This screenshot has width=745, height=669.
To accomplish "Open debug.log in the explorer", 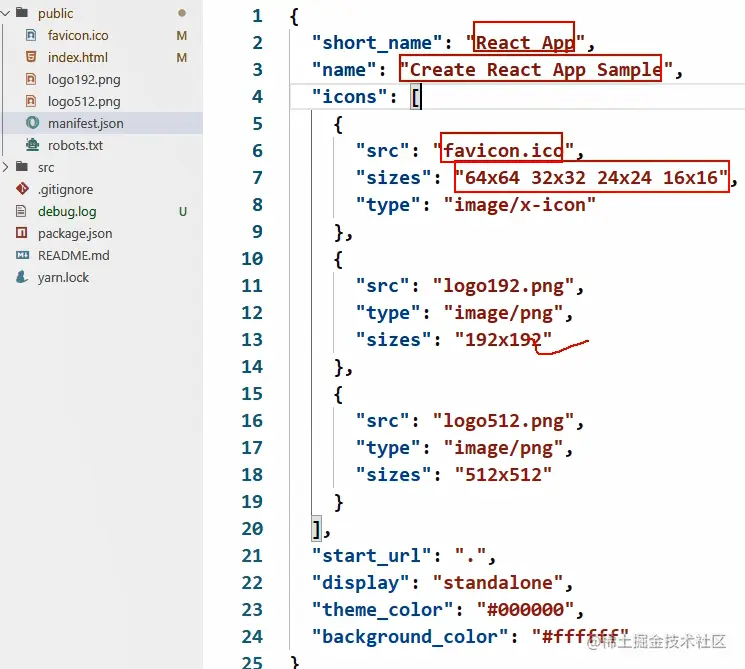I will click(x=67, y=212).
